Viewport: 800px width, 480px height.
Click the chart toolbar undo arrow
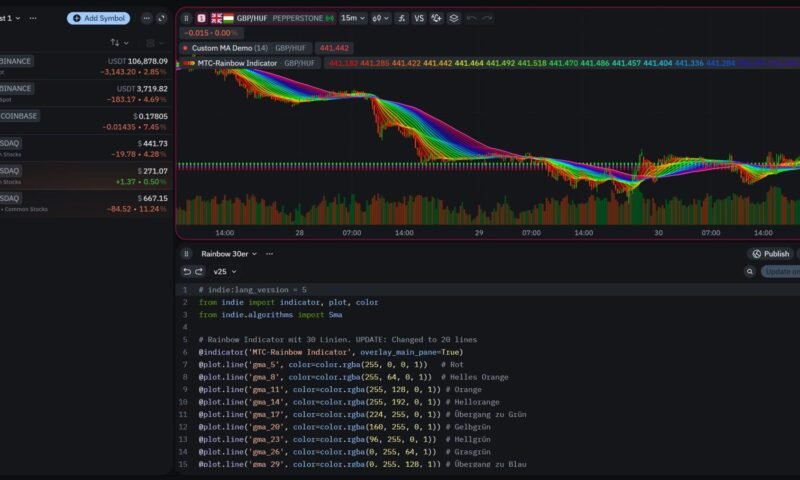click(x=471, y=18)
